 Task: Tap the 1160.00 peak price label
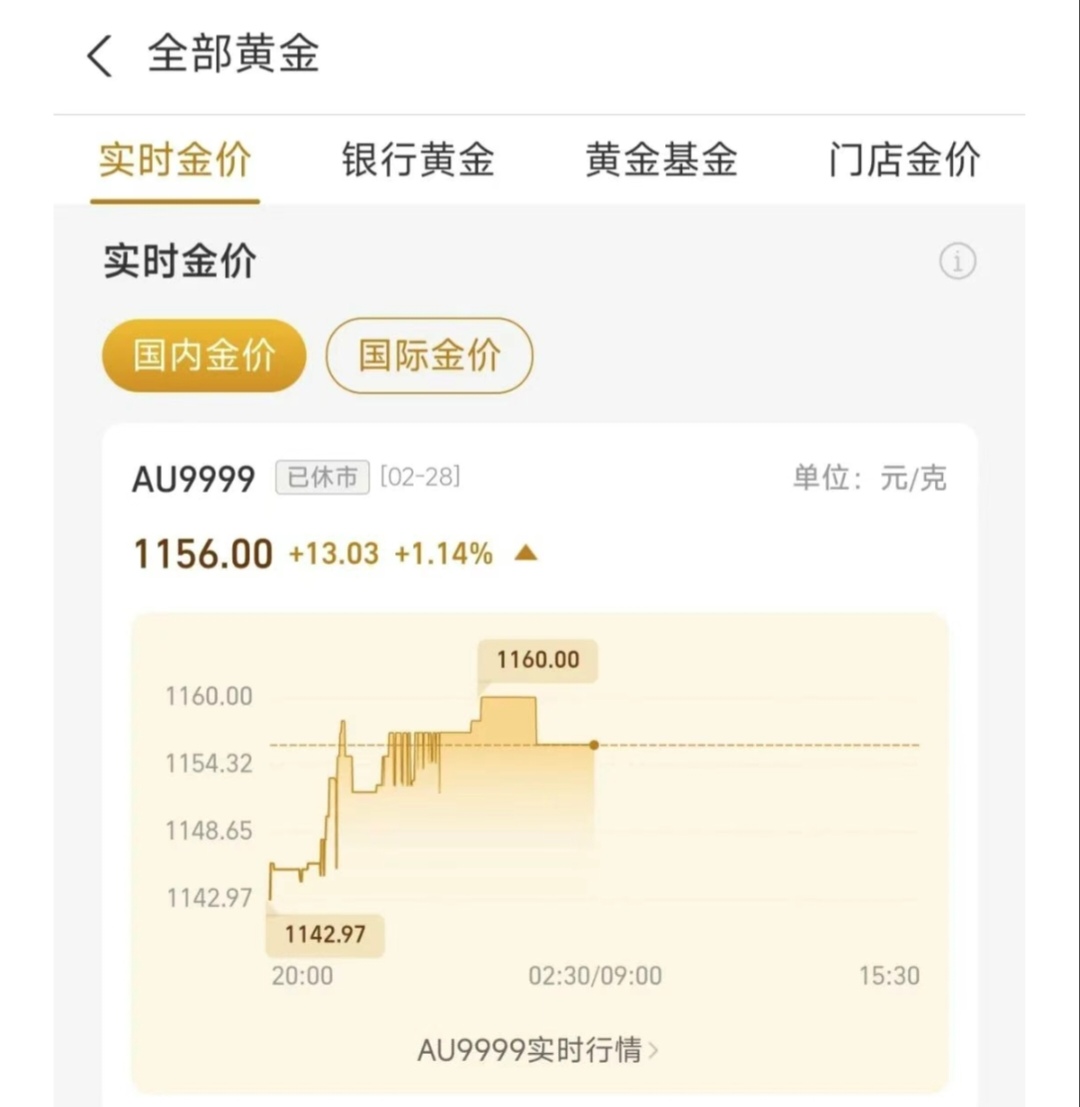(537, 660)
